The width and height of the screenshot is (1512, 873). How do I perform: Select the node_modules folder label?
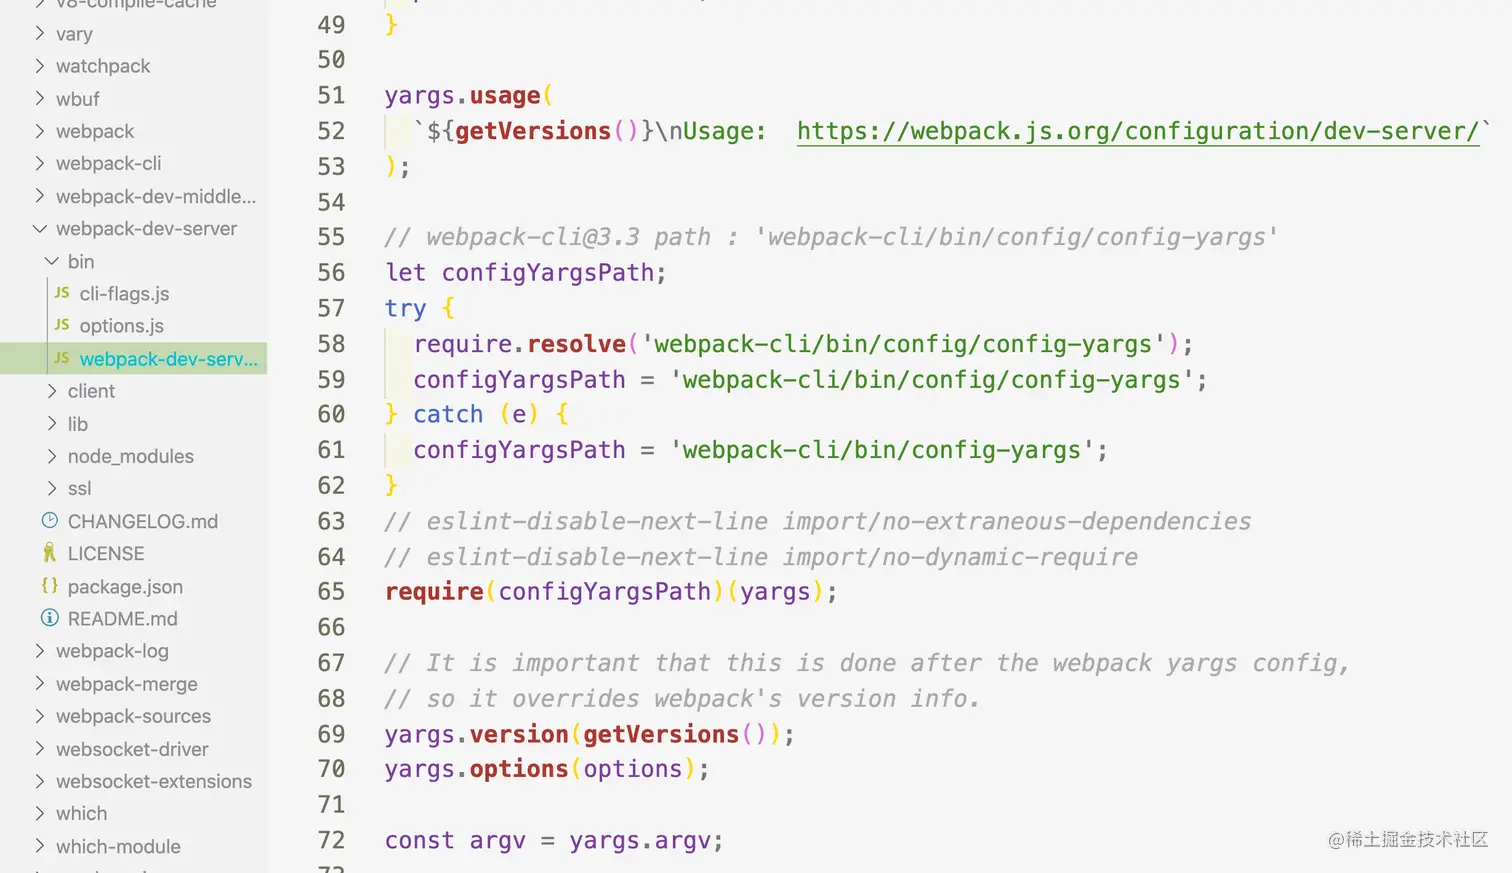point(130,456)
